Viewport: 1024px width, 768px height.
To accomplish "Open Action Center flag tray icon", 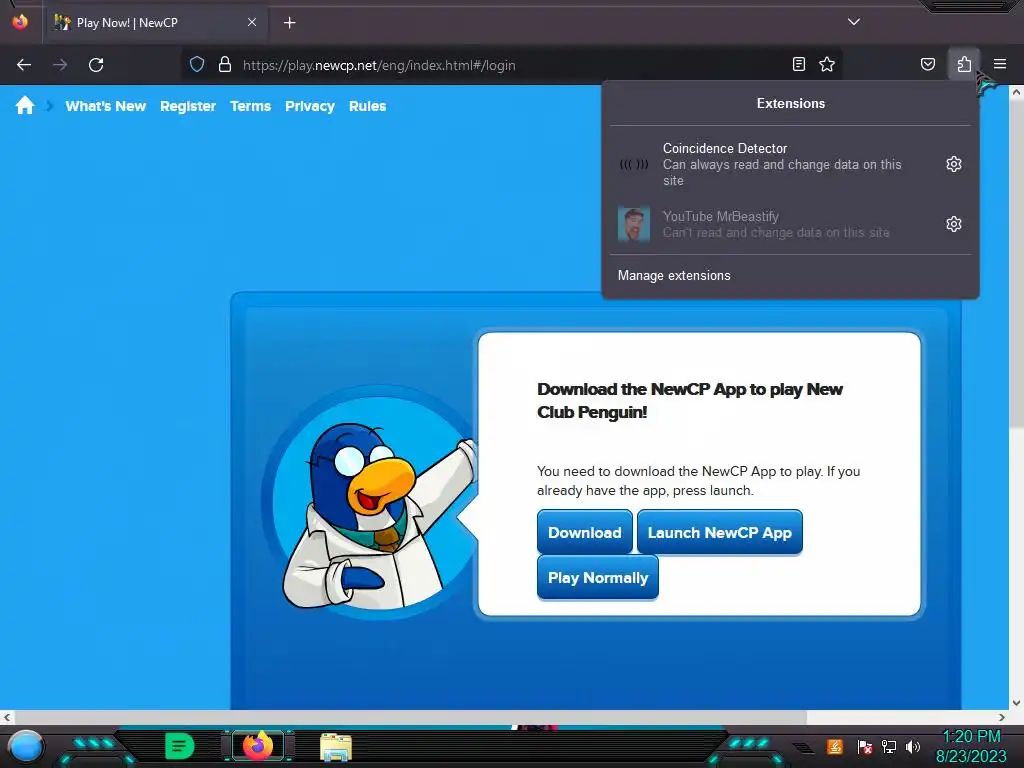I will pos(864,746).
